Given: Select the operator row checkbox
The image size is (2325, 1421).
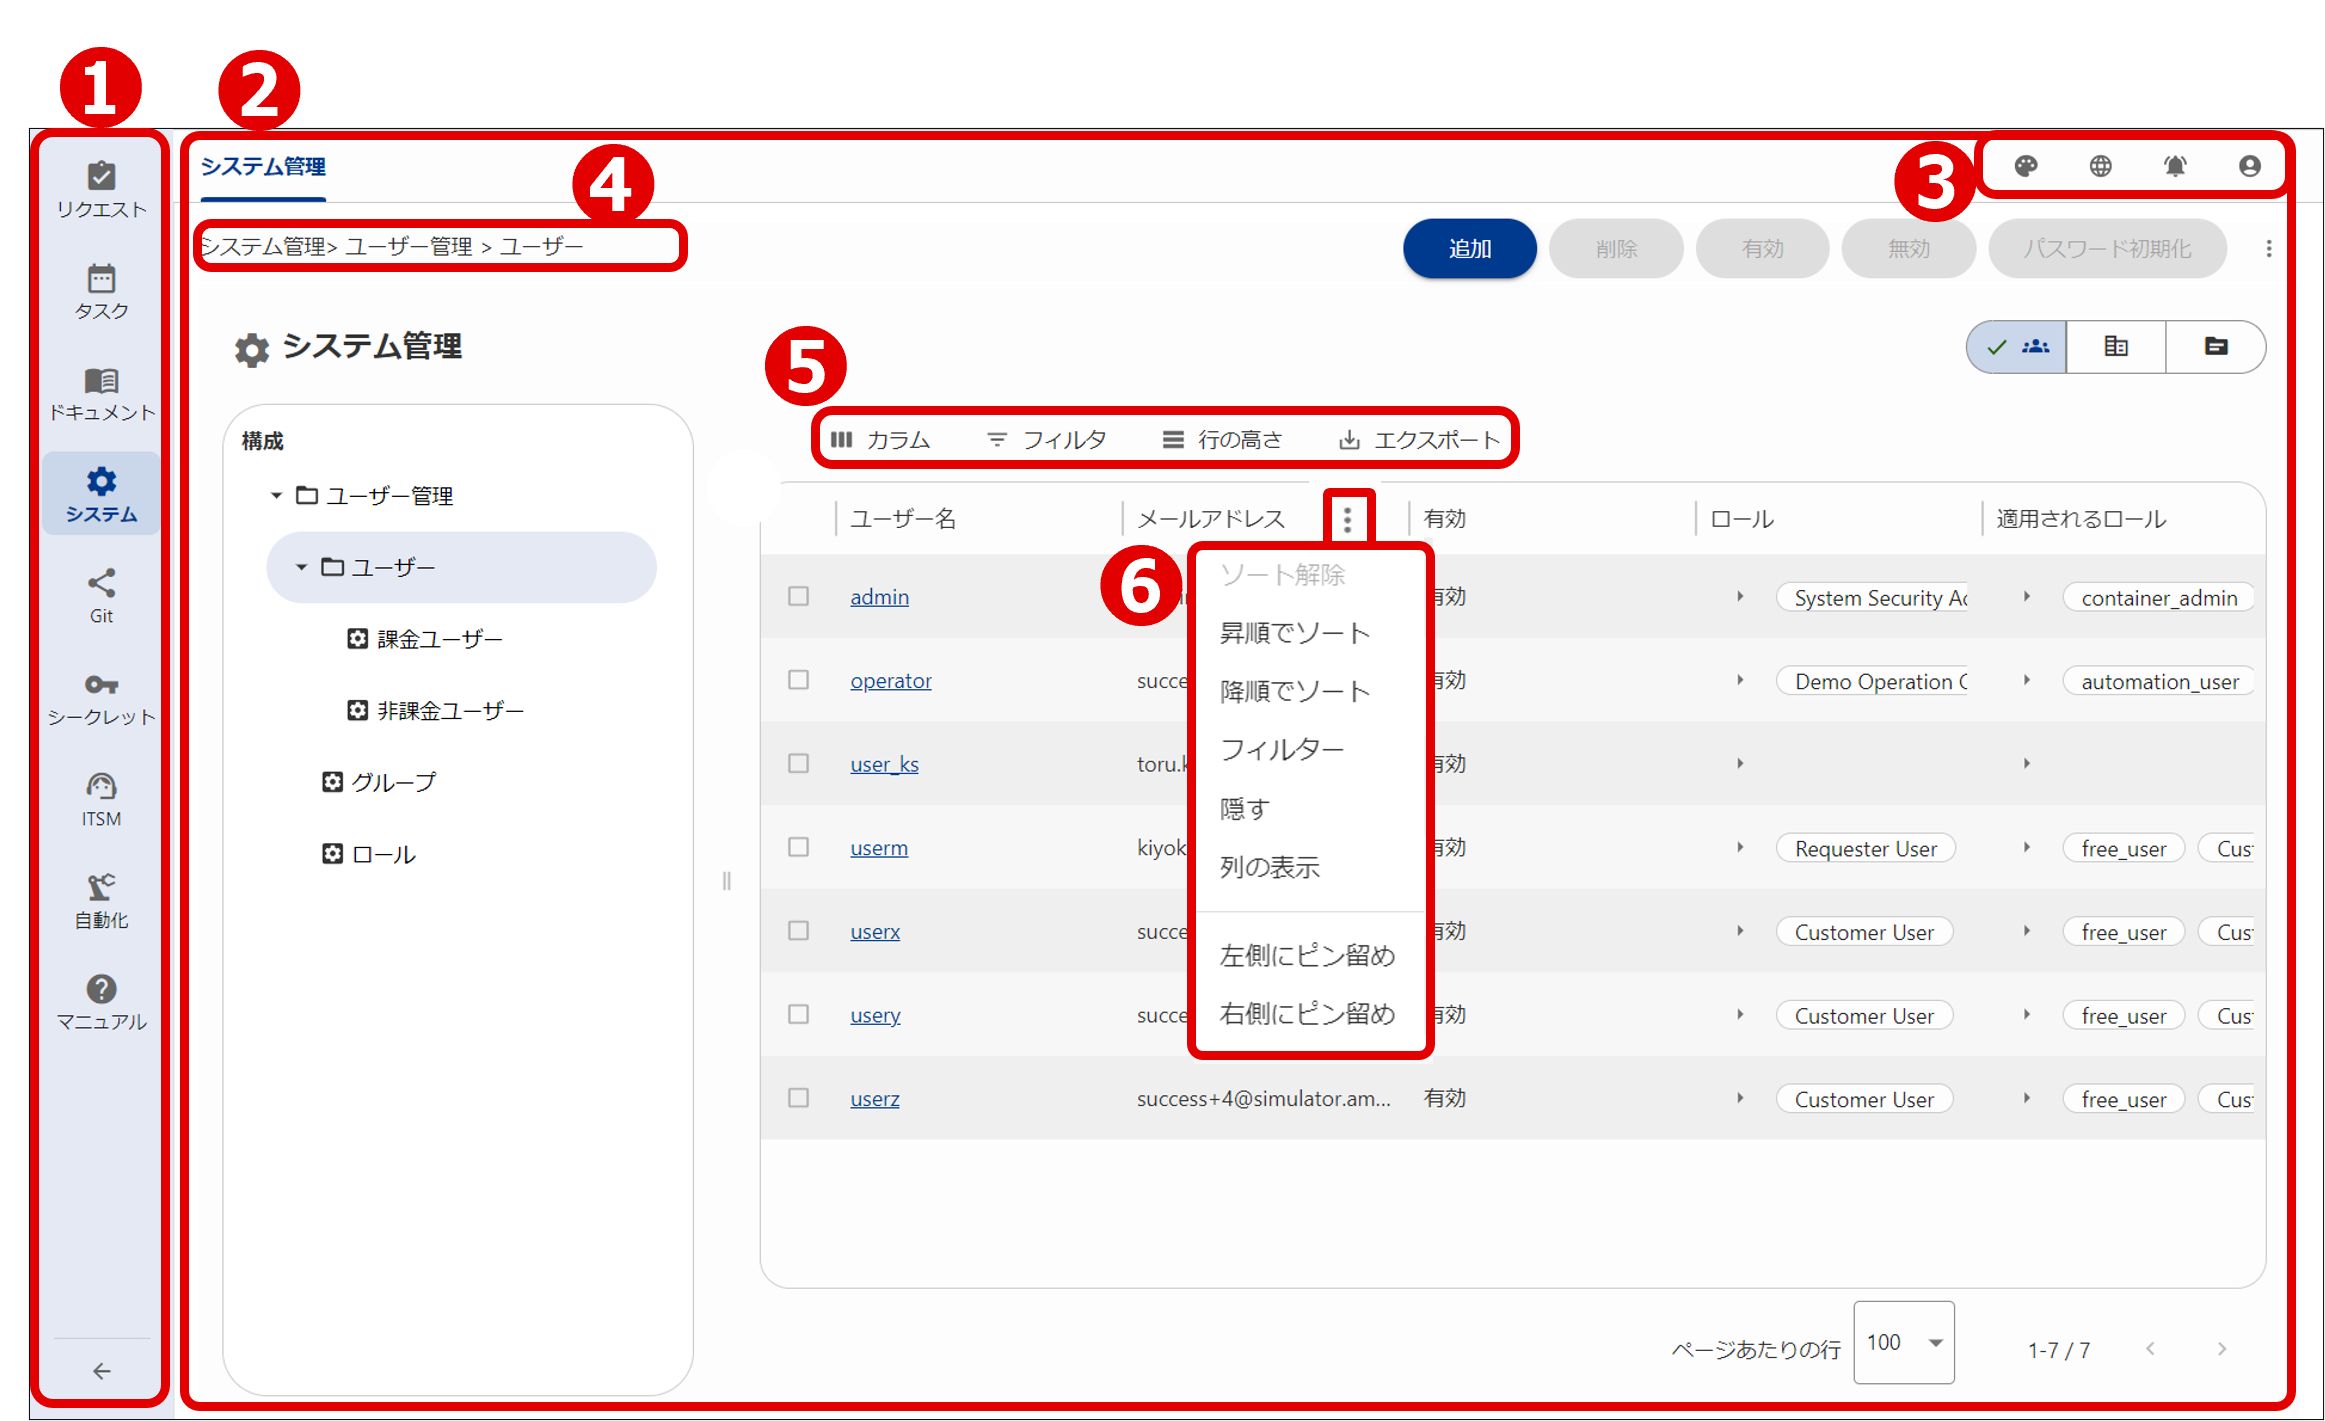Looking at the screenshot, I should pyautogui.click(x=798, y=680).
